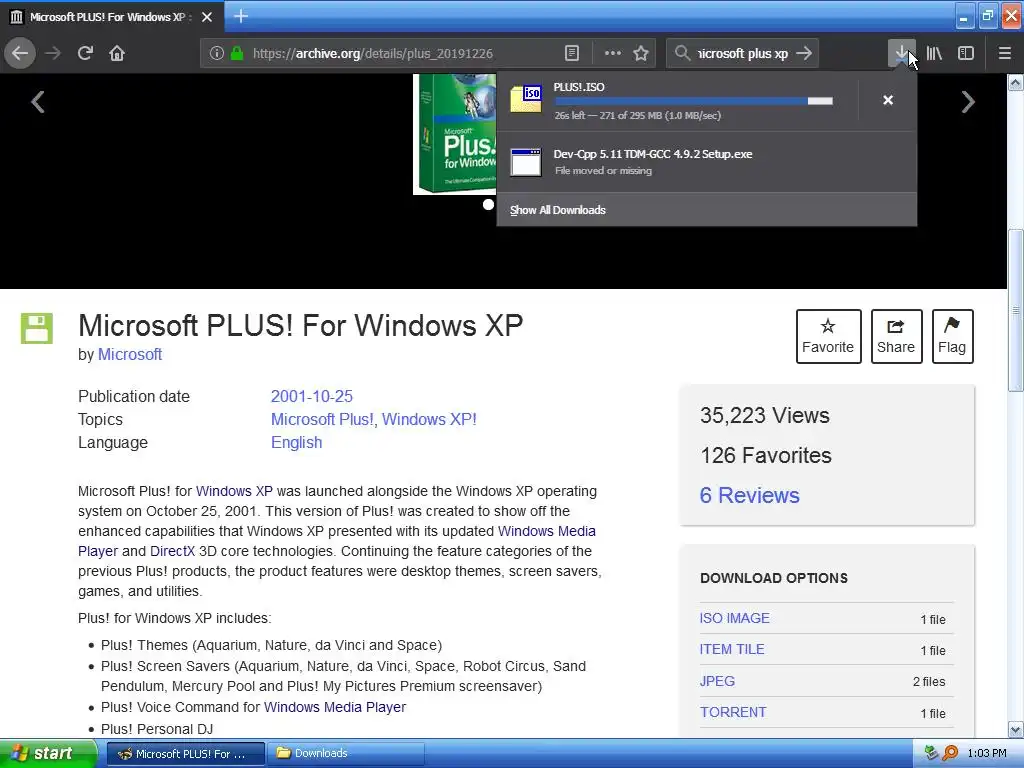Click the Plus! box art thumbnail
The image size is (1024, 768).
click(x=455, y=133)
